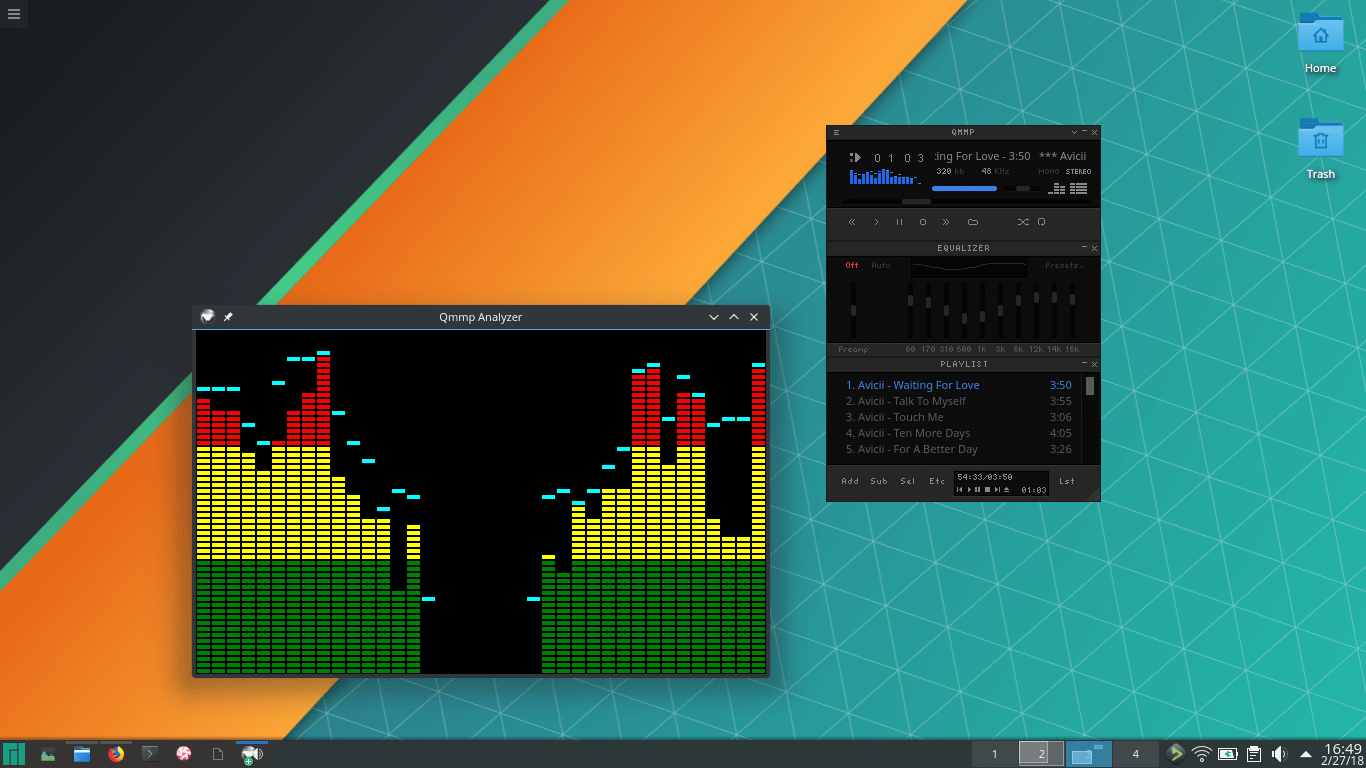The image size is (1366, 768).
Task: Click playlist vertical scrollbar handle
Action: point(1090,386)
